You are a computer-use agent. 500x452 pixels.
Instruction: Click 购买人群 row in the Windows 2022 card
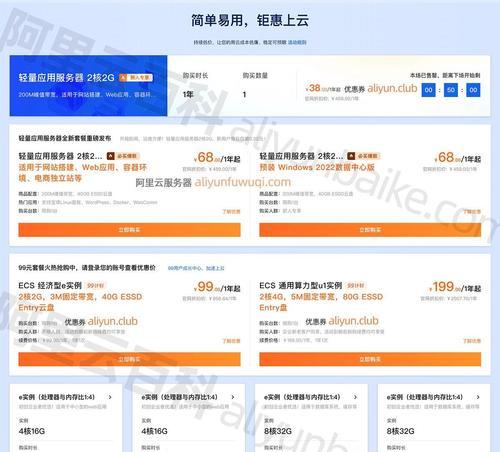click(x=280, y=211)
